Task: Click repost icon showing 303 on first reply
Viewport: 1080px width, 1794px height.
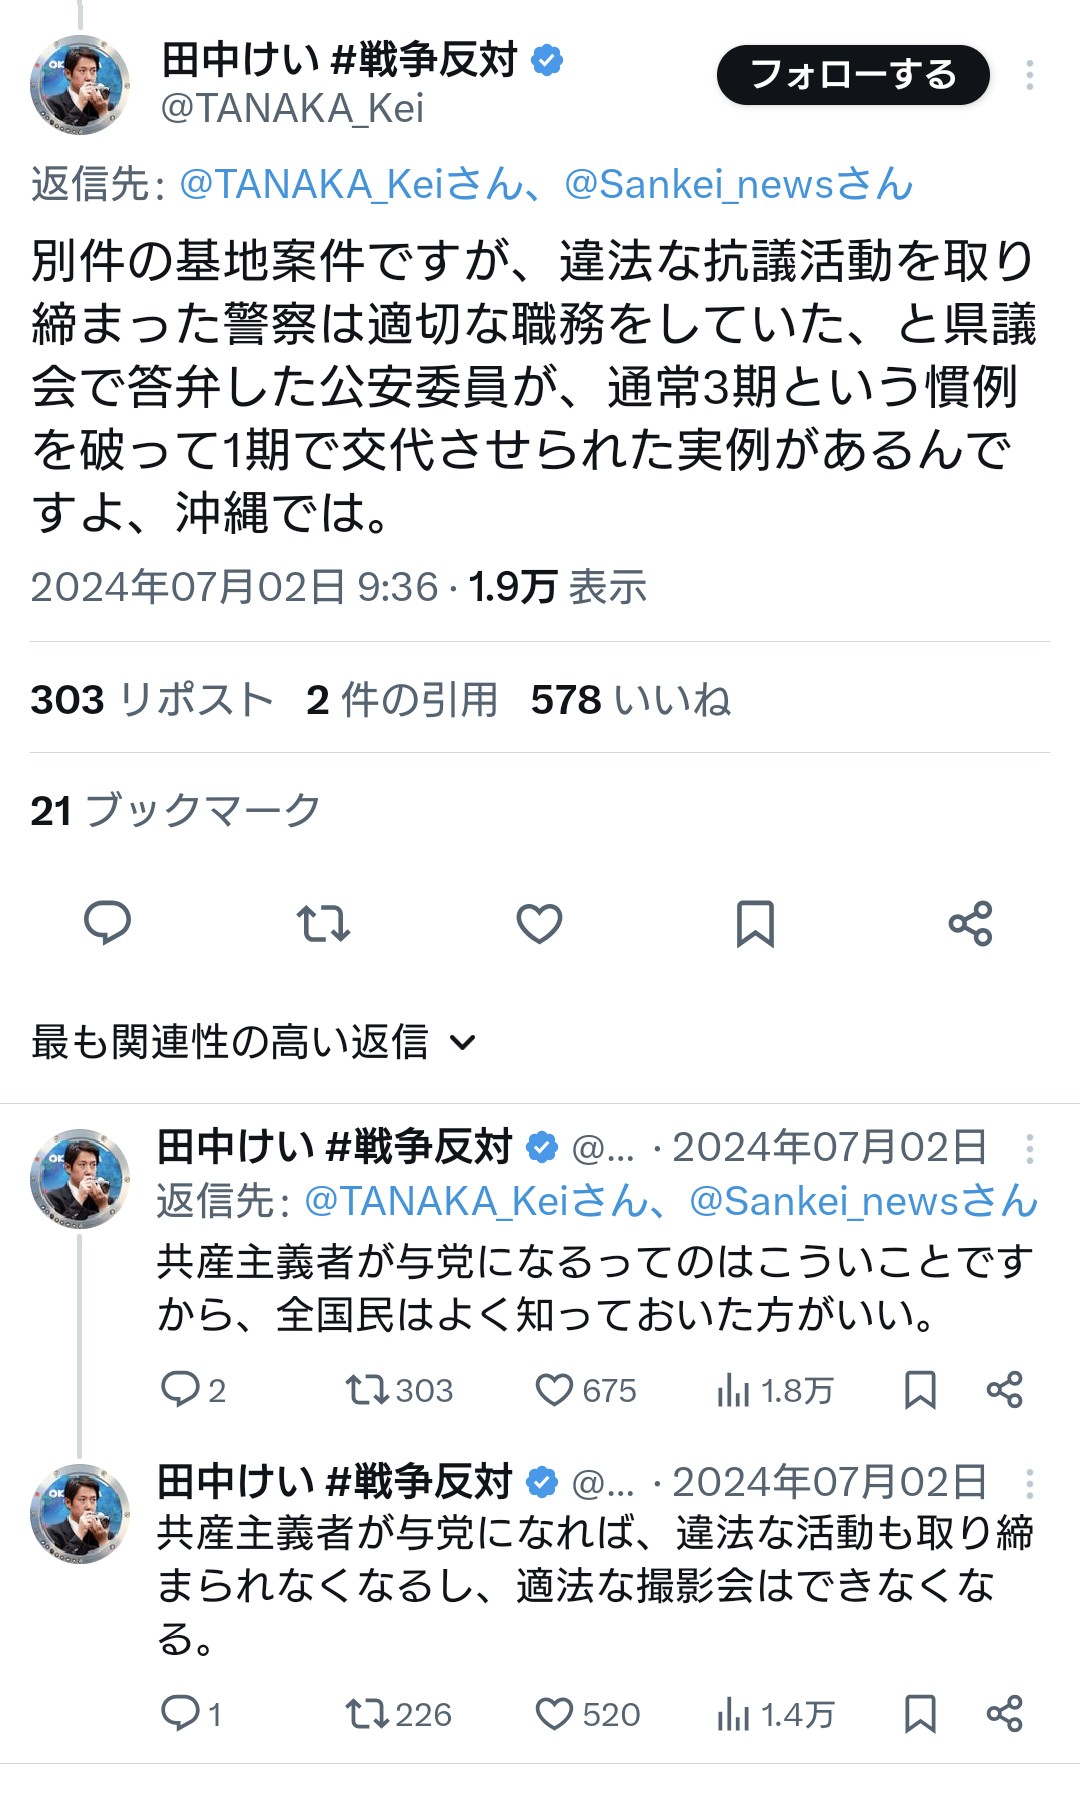Action: click(399, 1390)
